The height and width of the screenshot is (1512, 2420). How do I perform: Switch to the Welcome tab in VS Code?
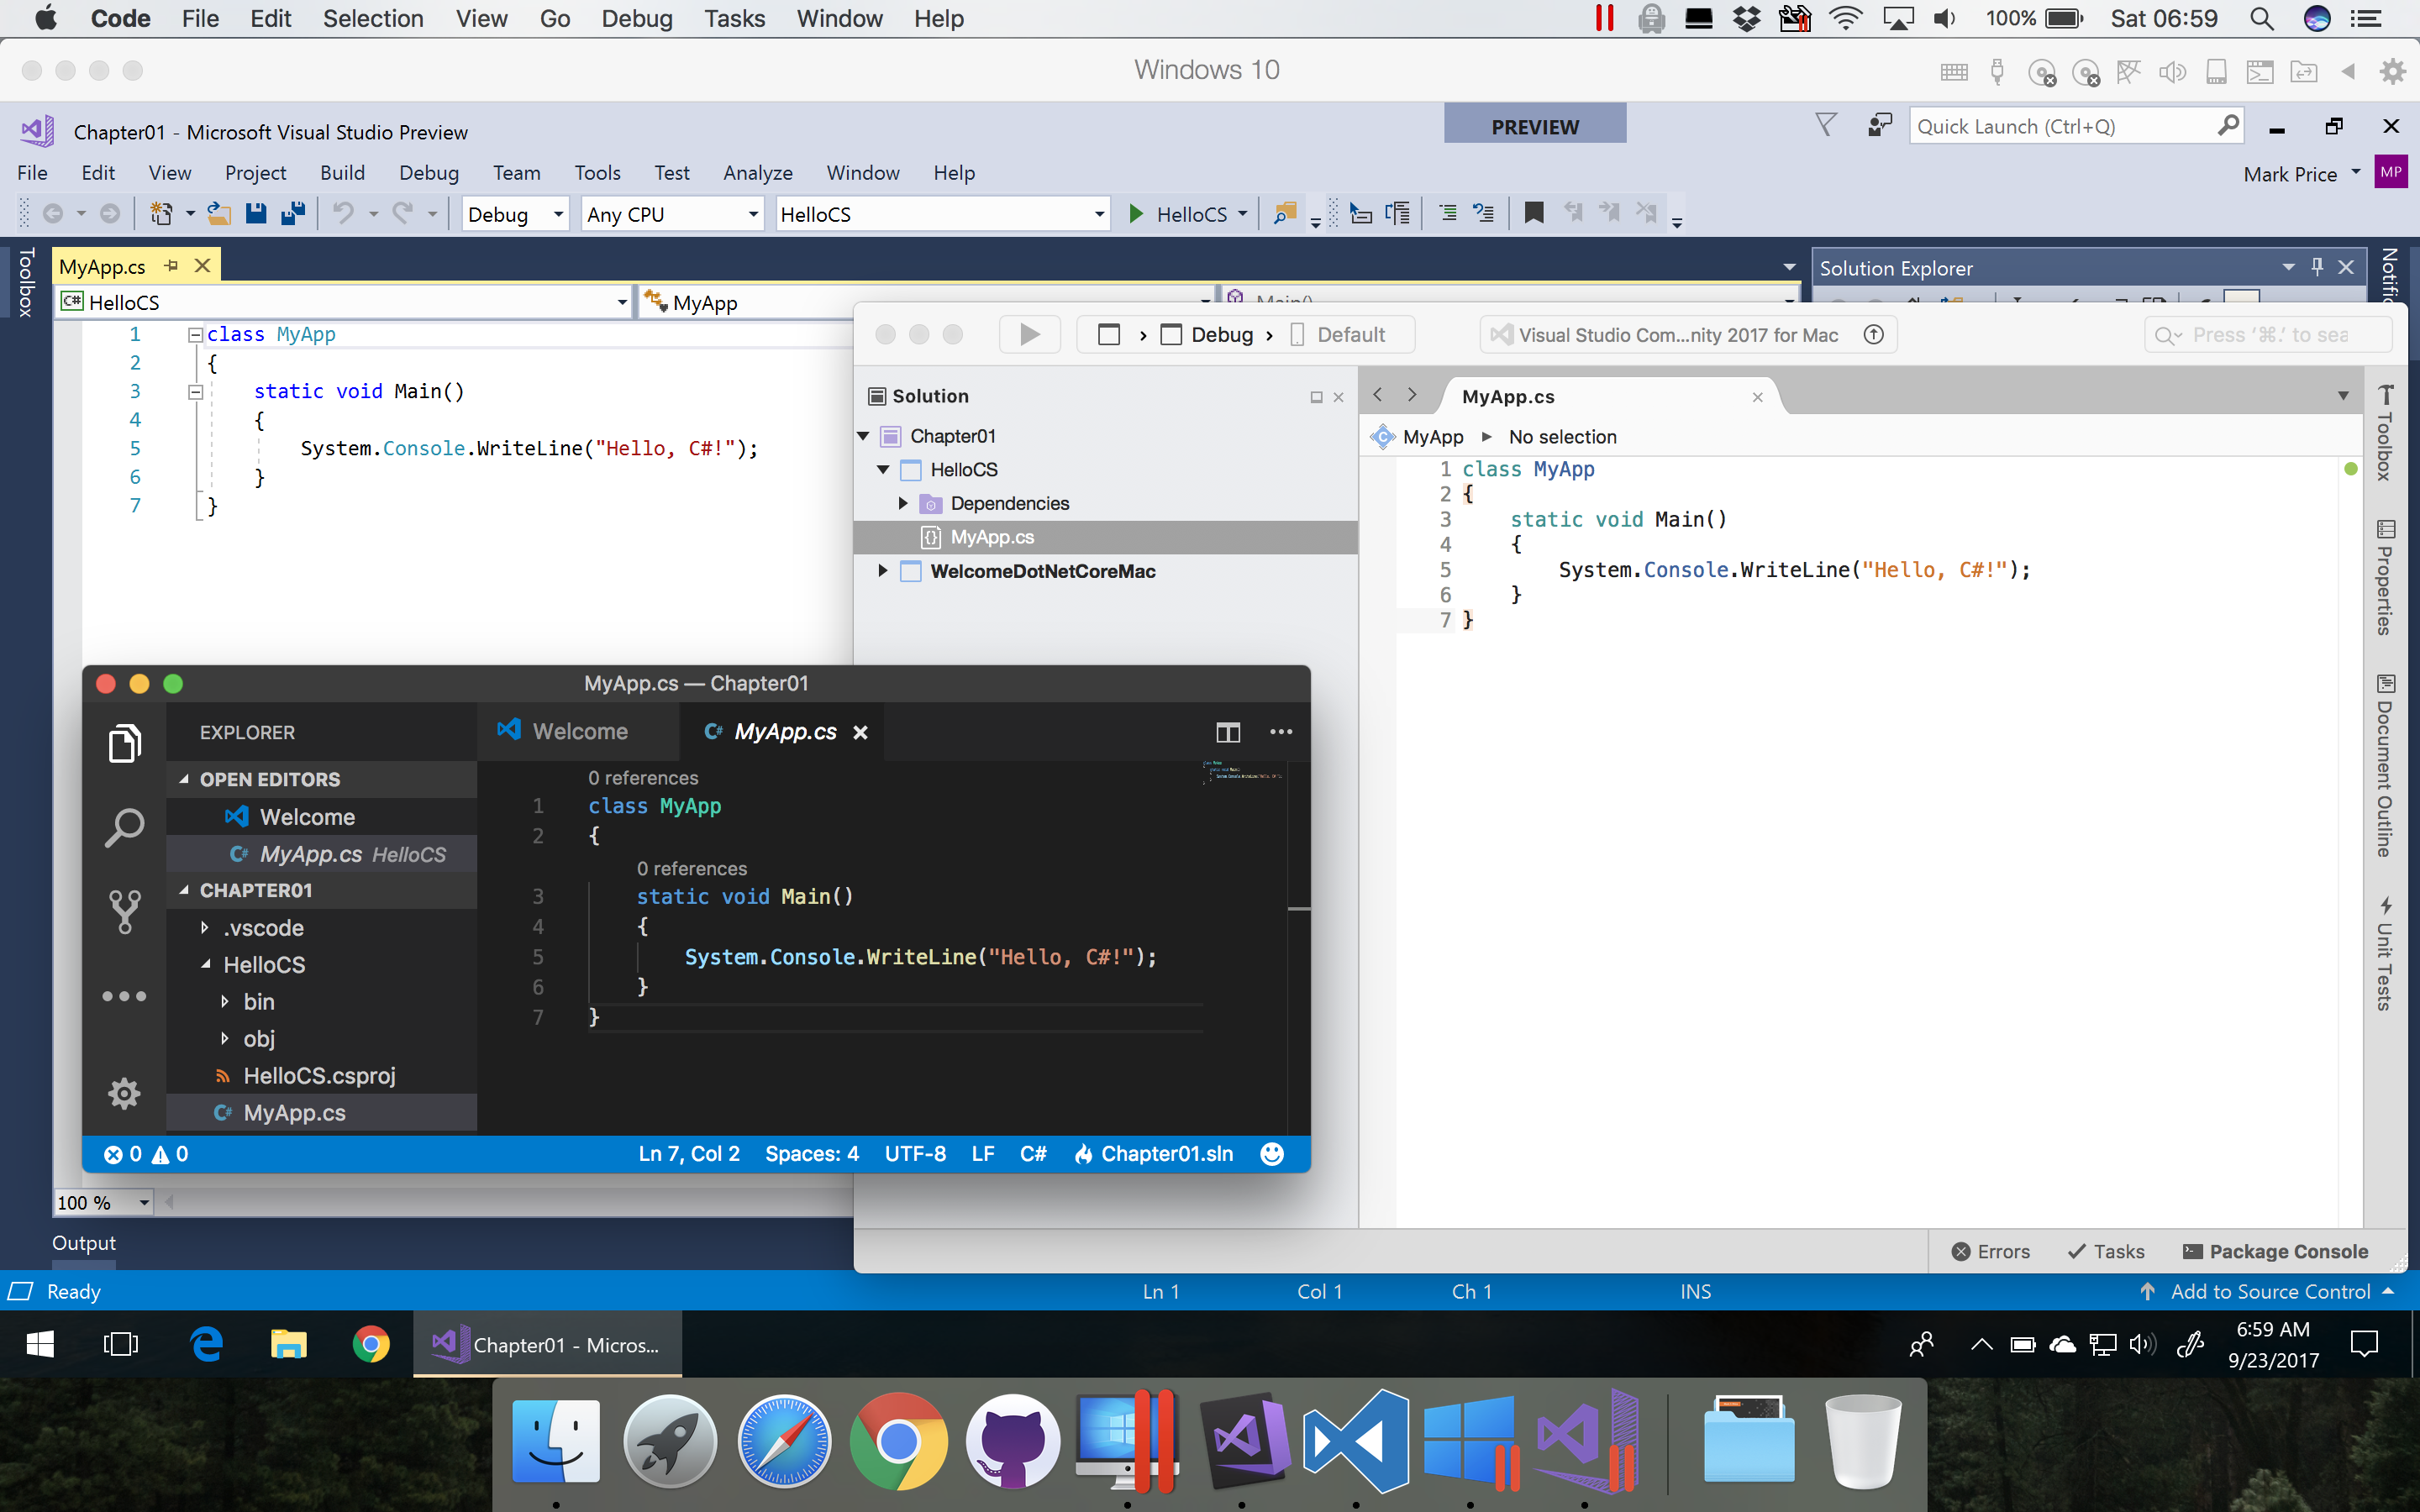point(578,731)
